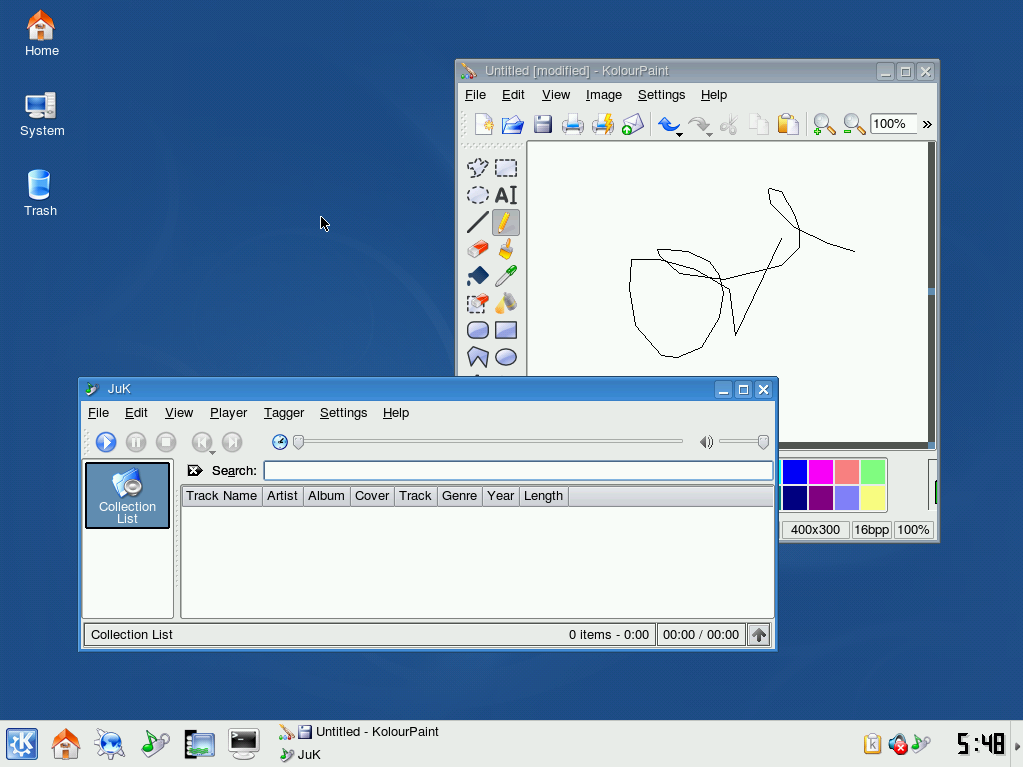Choose the Flood Fill bucket tool
The height and width of the screenshot is (767, 1023).
click(x=478, y=276)
